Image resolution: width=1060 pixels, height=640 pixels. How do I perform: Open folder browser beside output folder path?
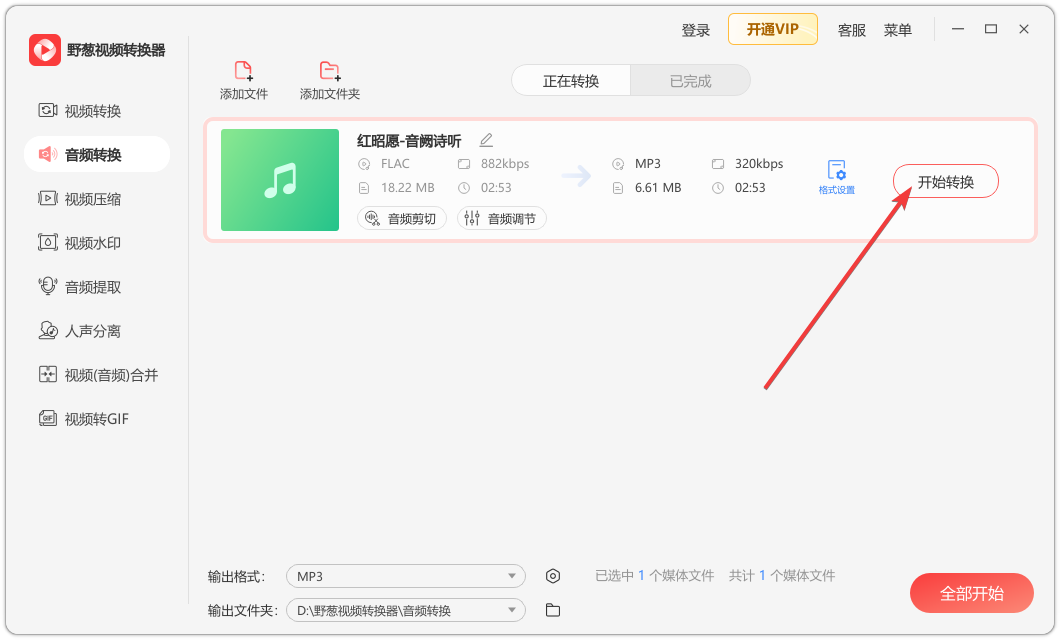[x=553, y=609]
